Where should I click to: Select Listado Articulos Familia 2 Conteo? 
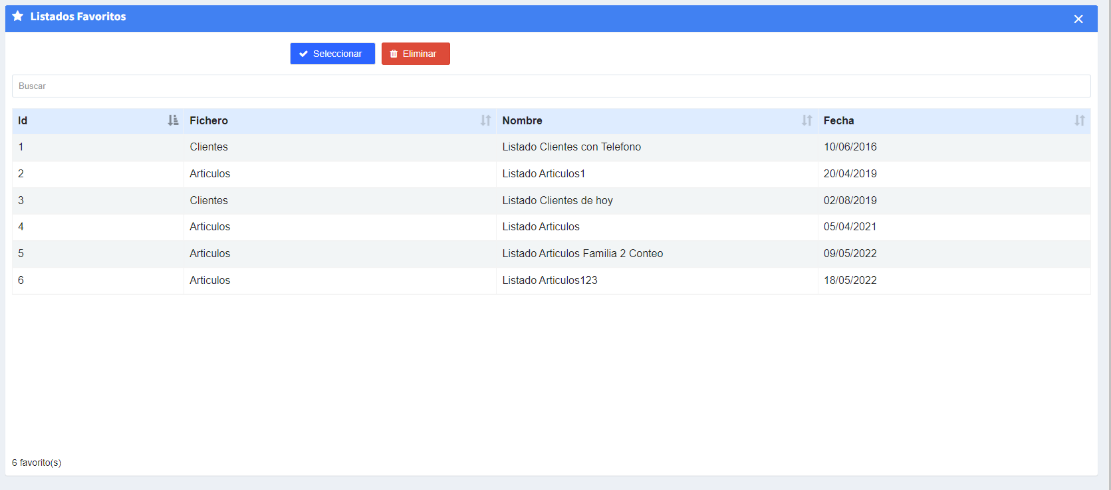click(551, 253)
